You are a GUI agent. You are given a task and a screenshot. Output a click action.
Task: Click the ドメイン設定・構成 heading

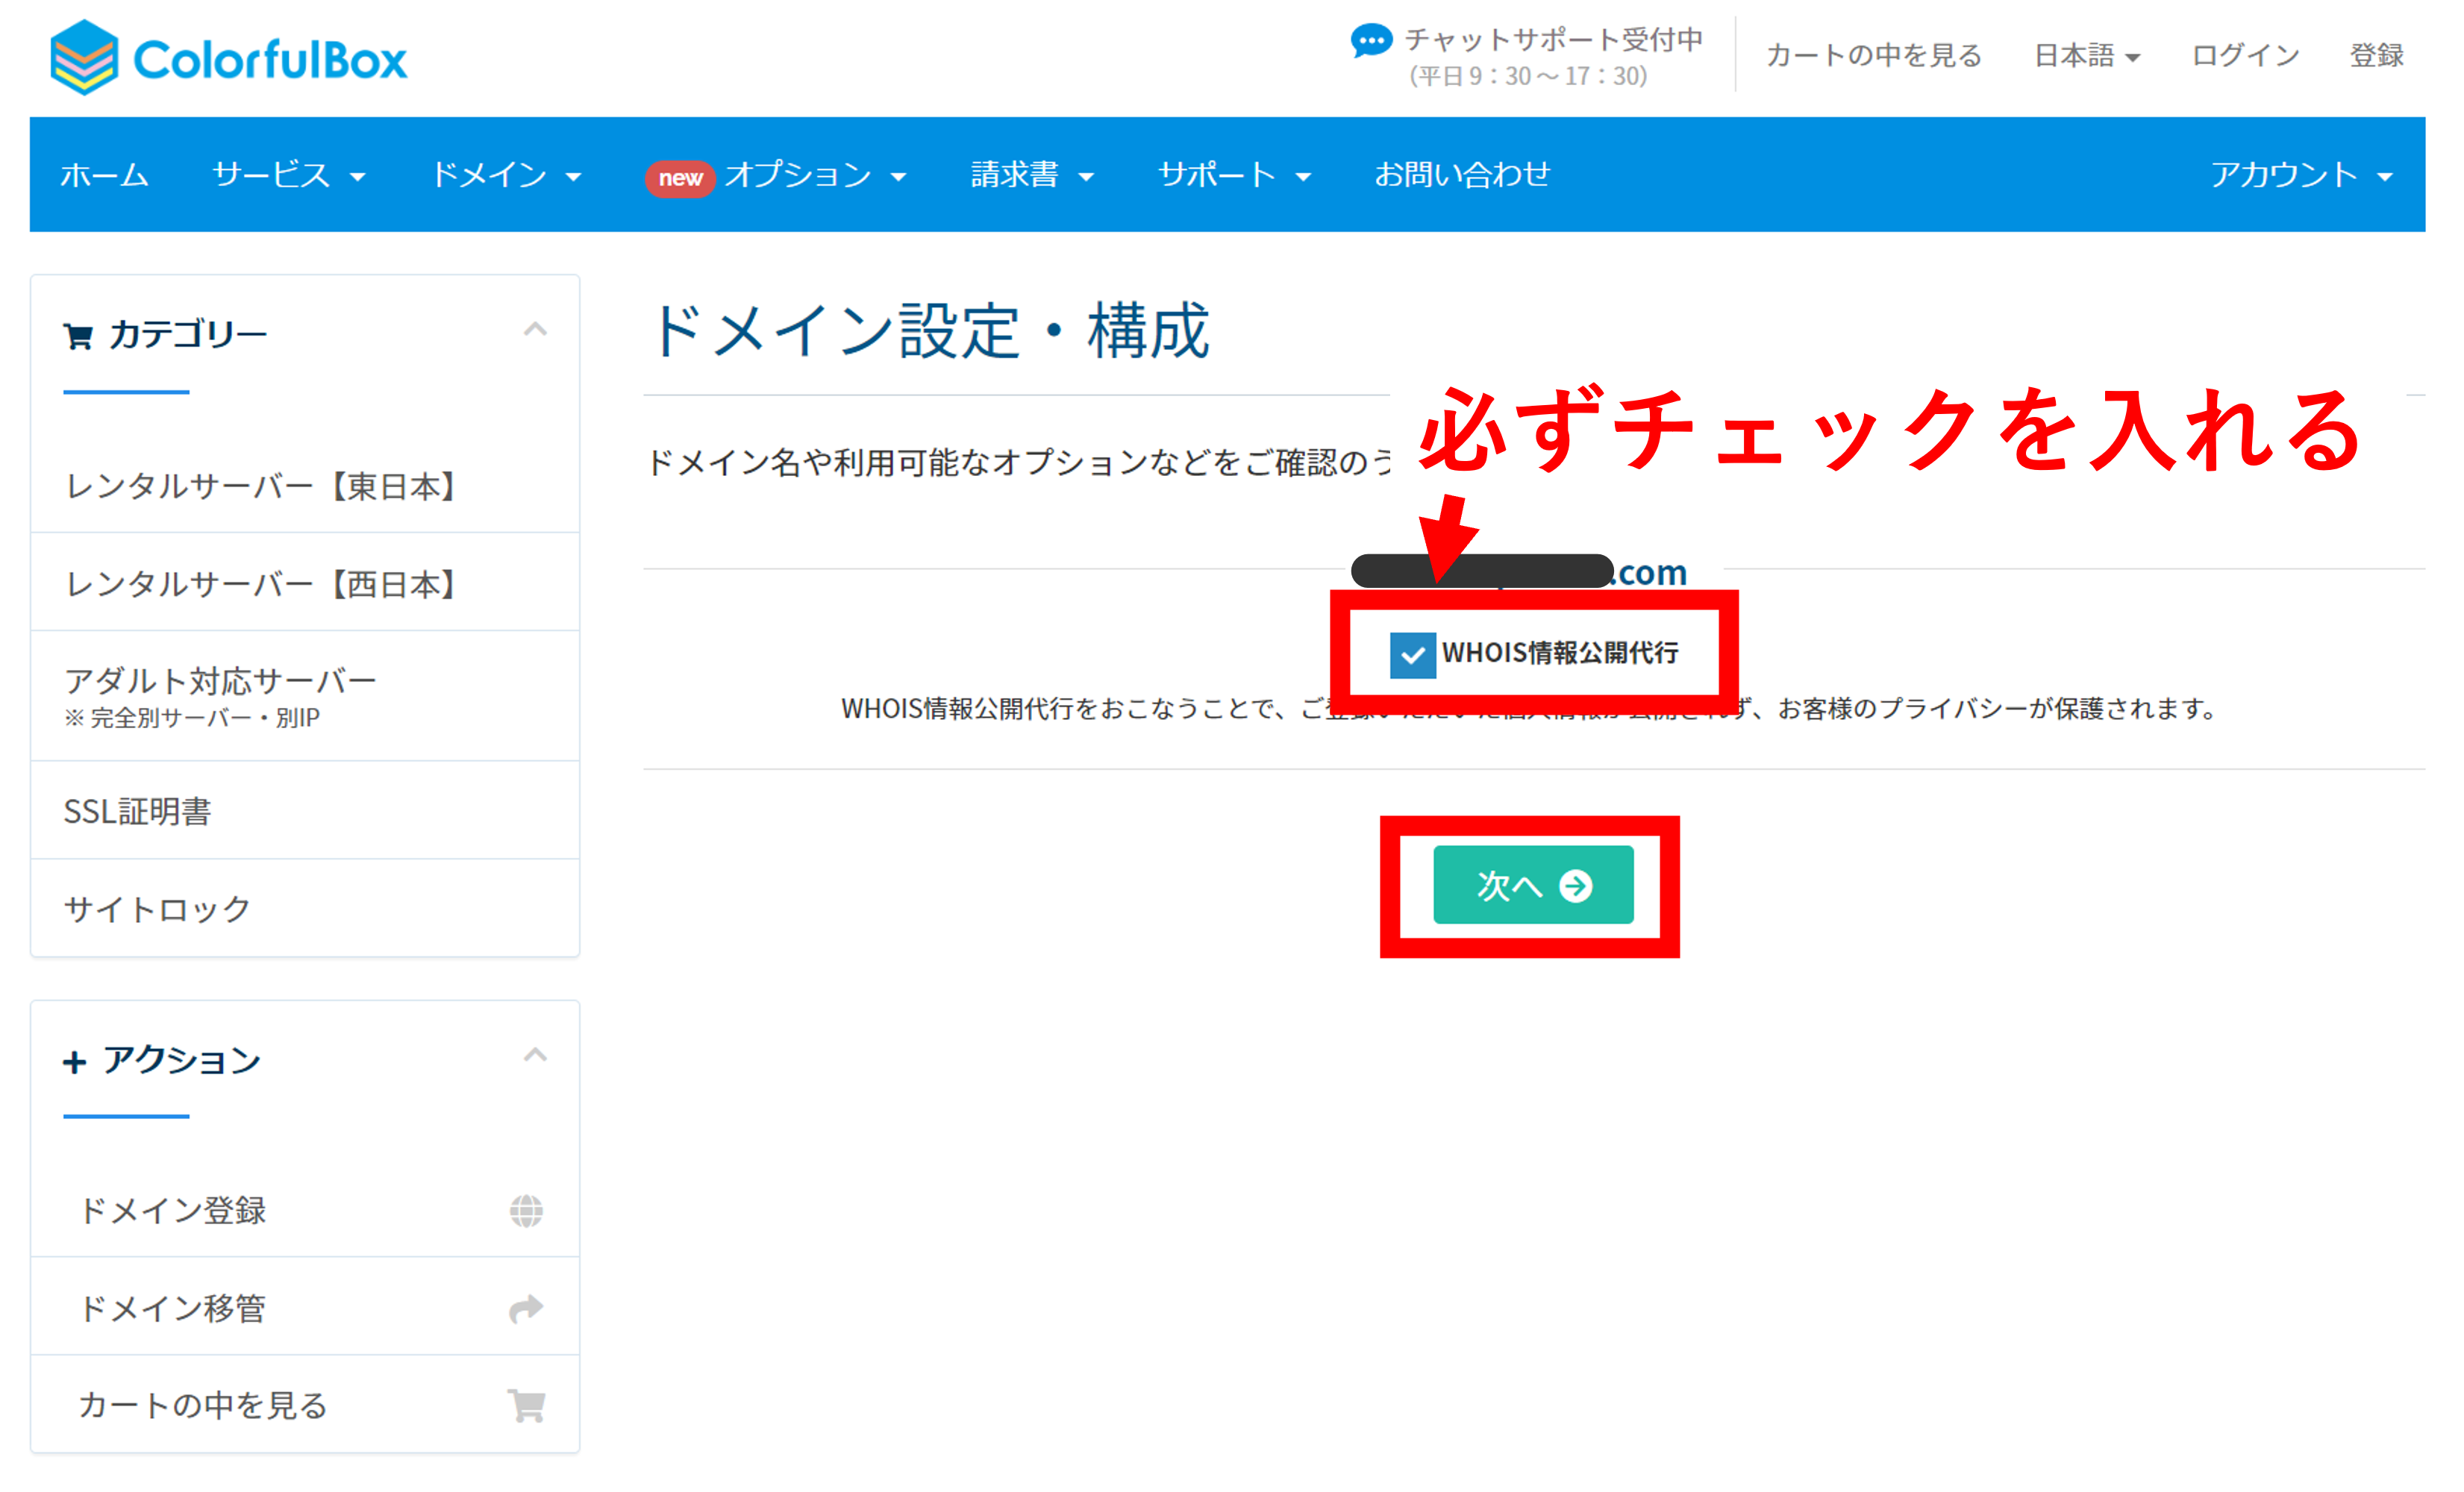point(930,330)
